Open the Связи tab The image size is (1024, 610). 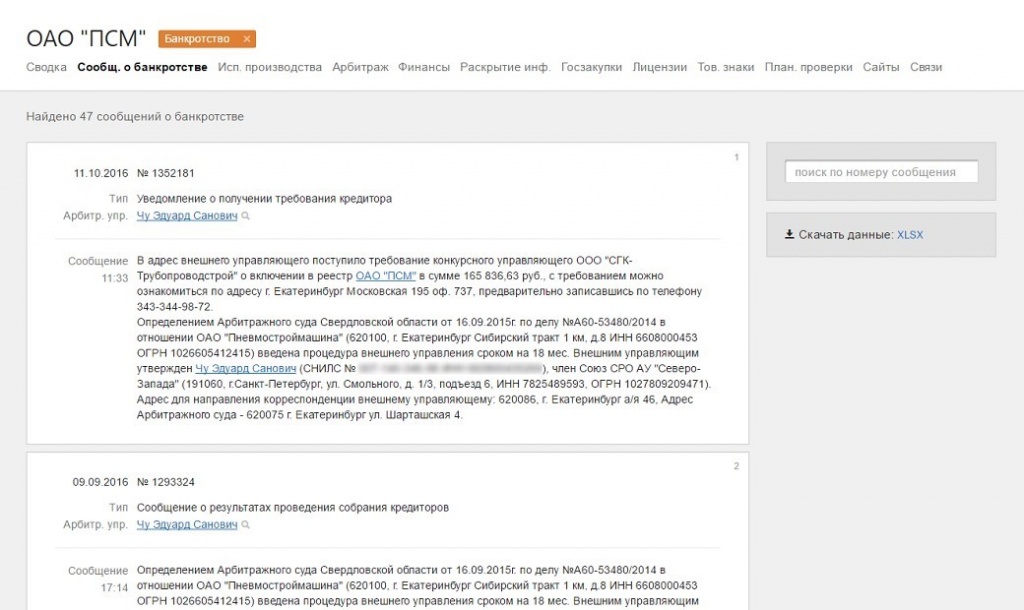click(926, 67)
